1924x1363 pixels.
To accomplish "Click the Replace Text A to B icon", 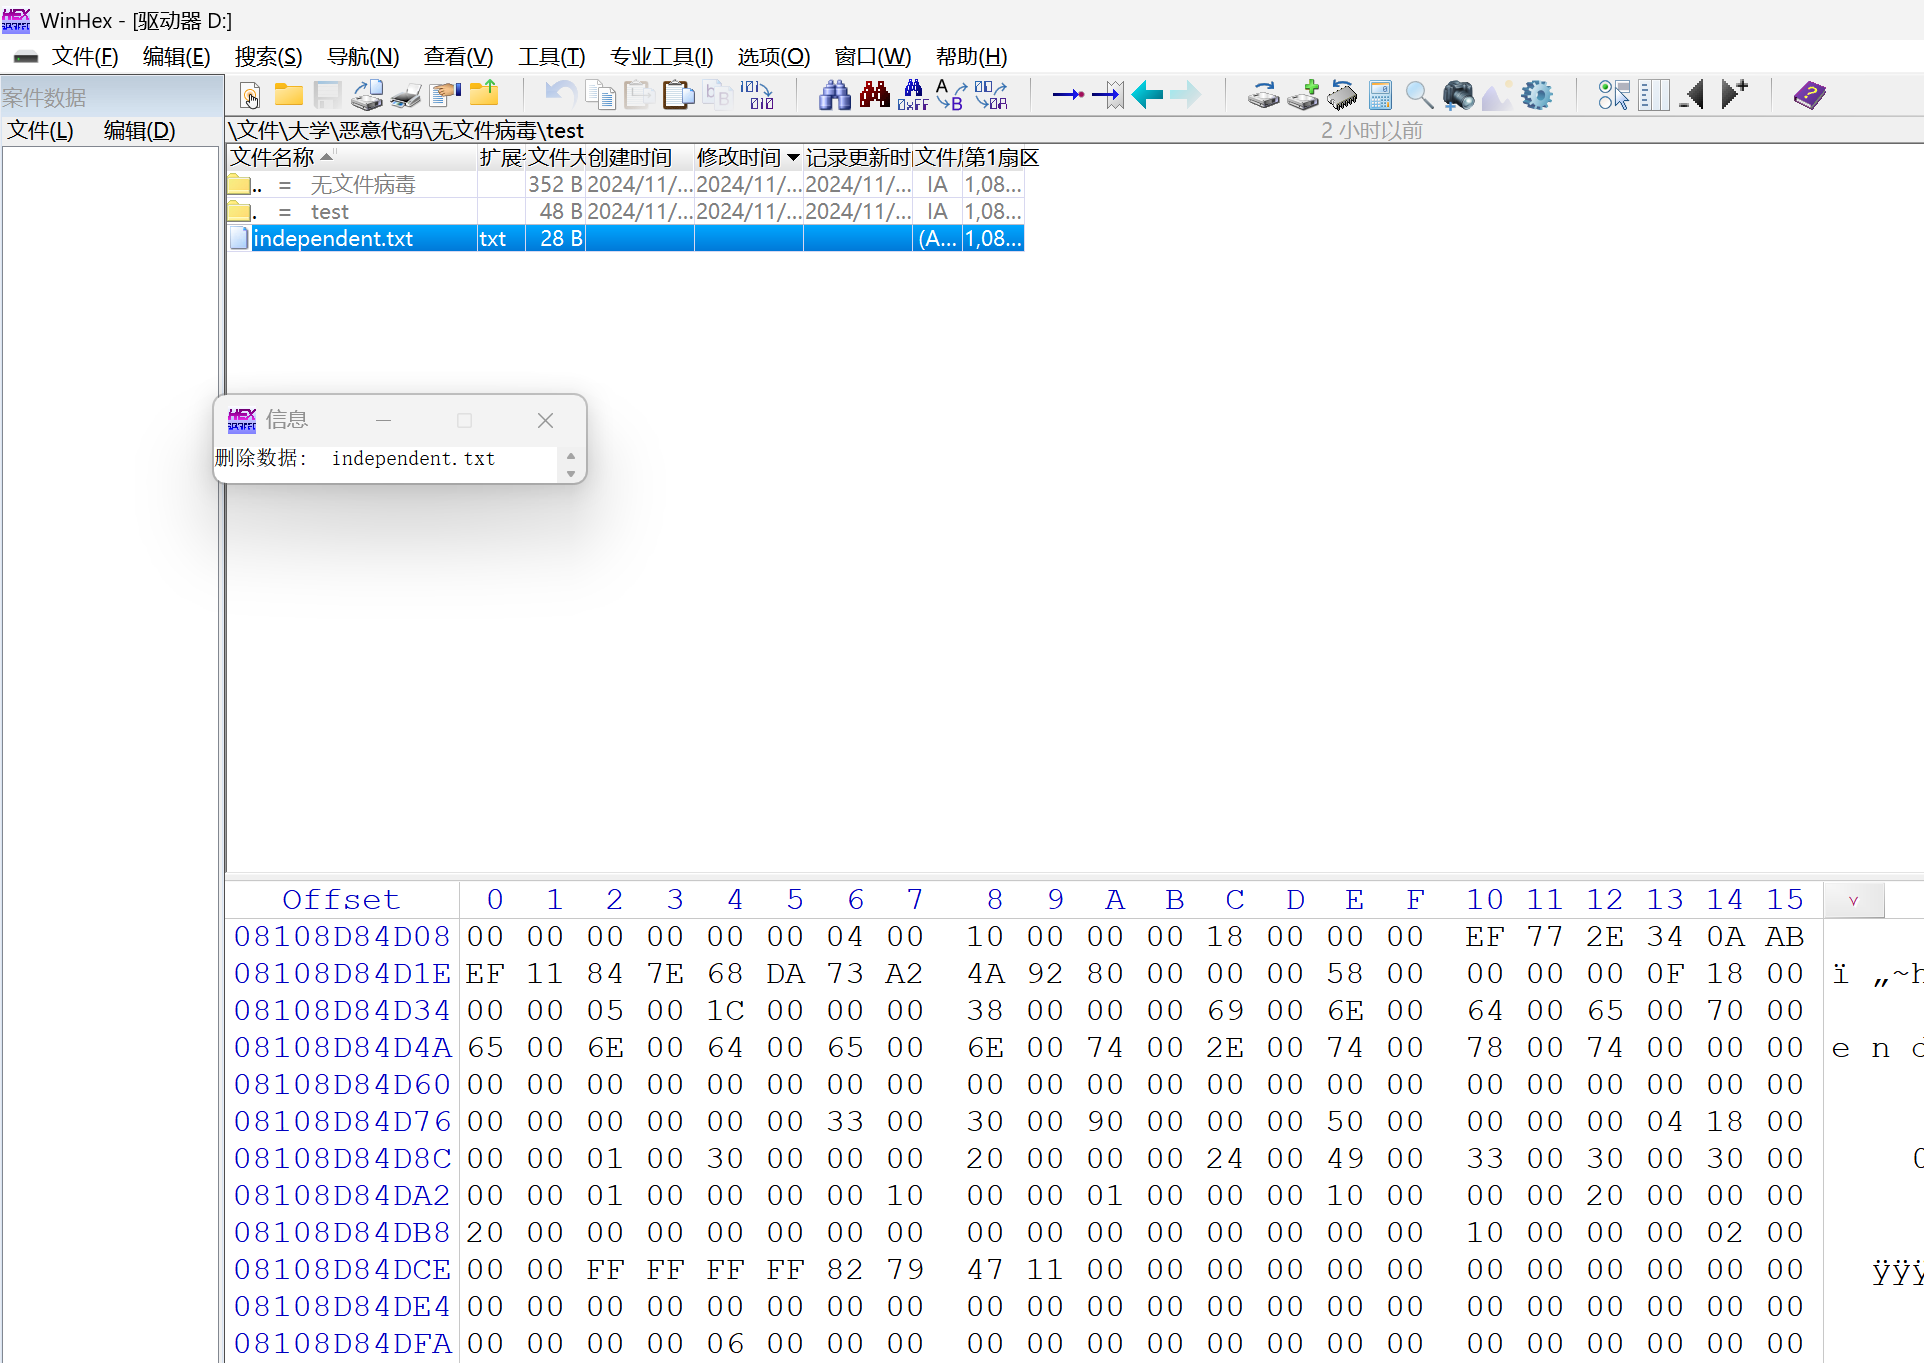I will [x=951, y=96].
